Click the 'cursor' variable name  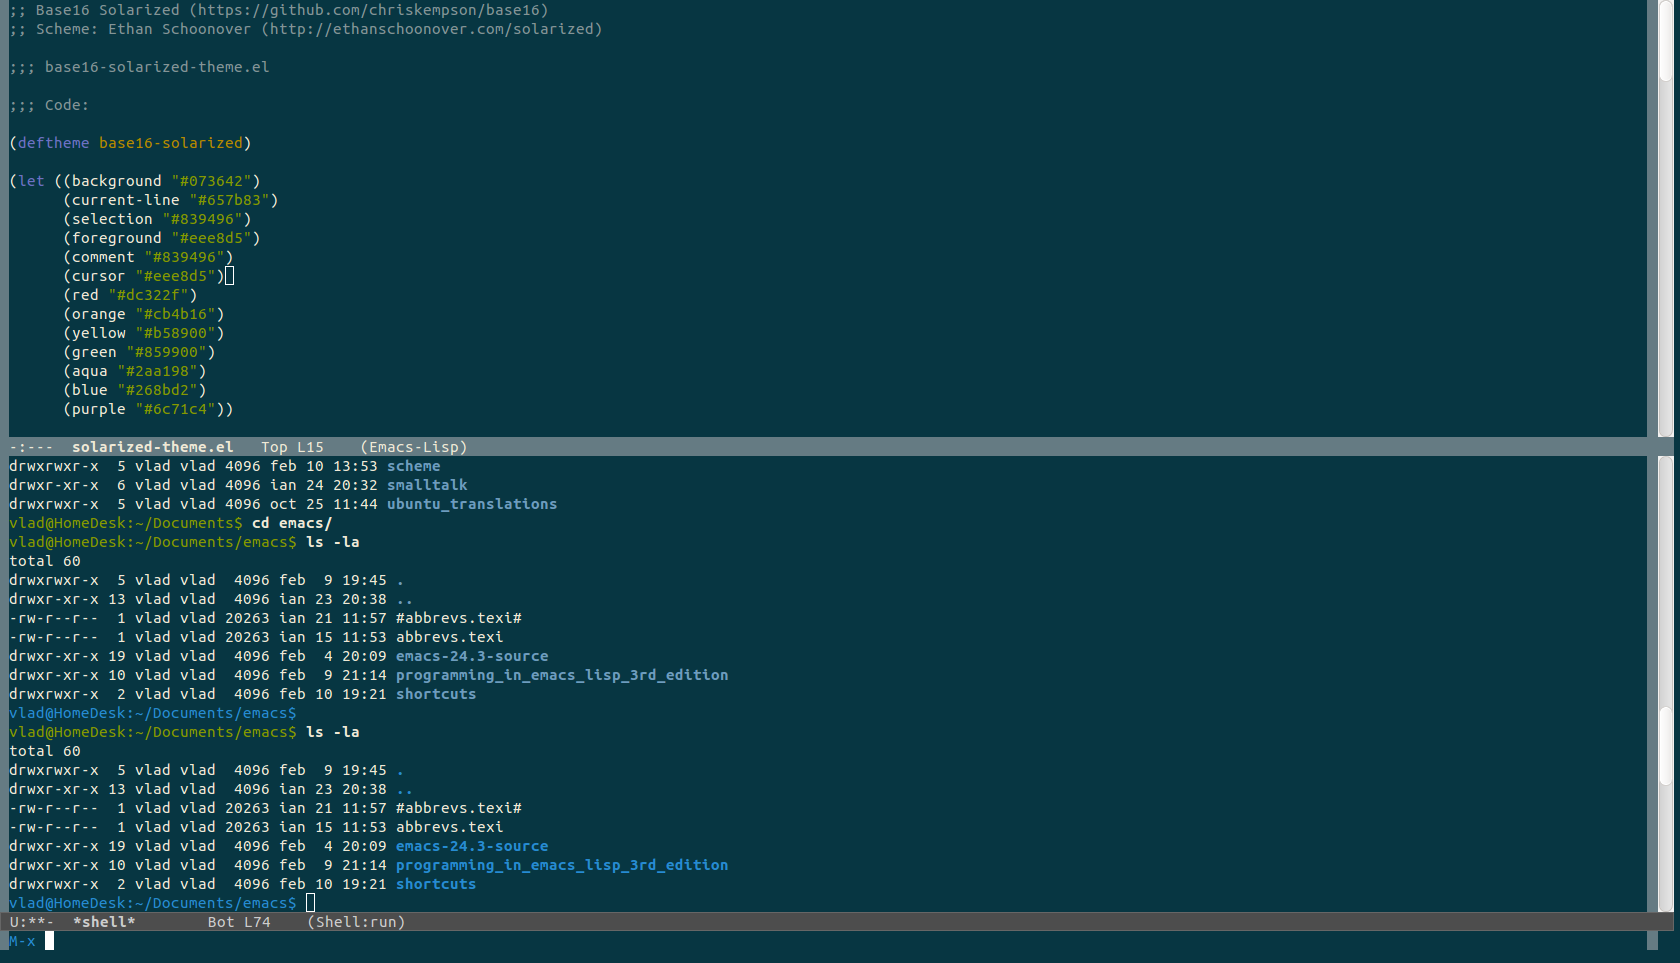[99, 276]
